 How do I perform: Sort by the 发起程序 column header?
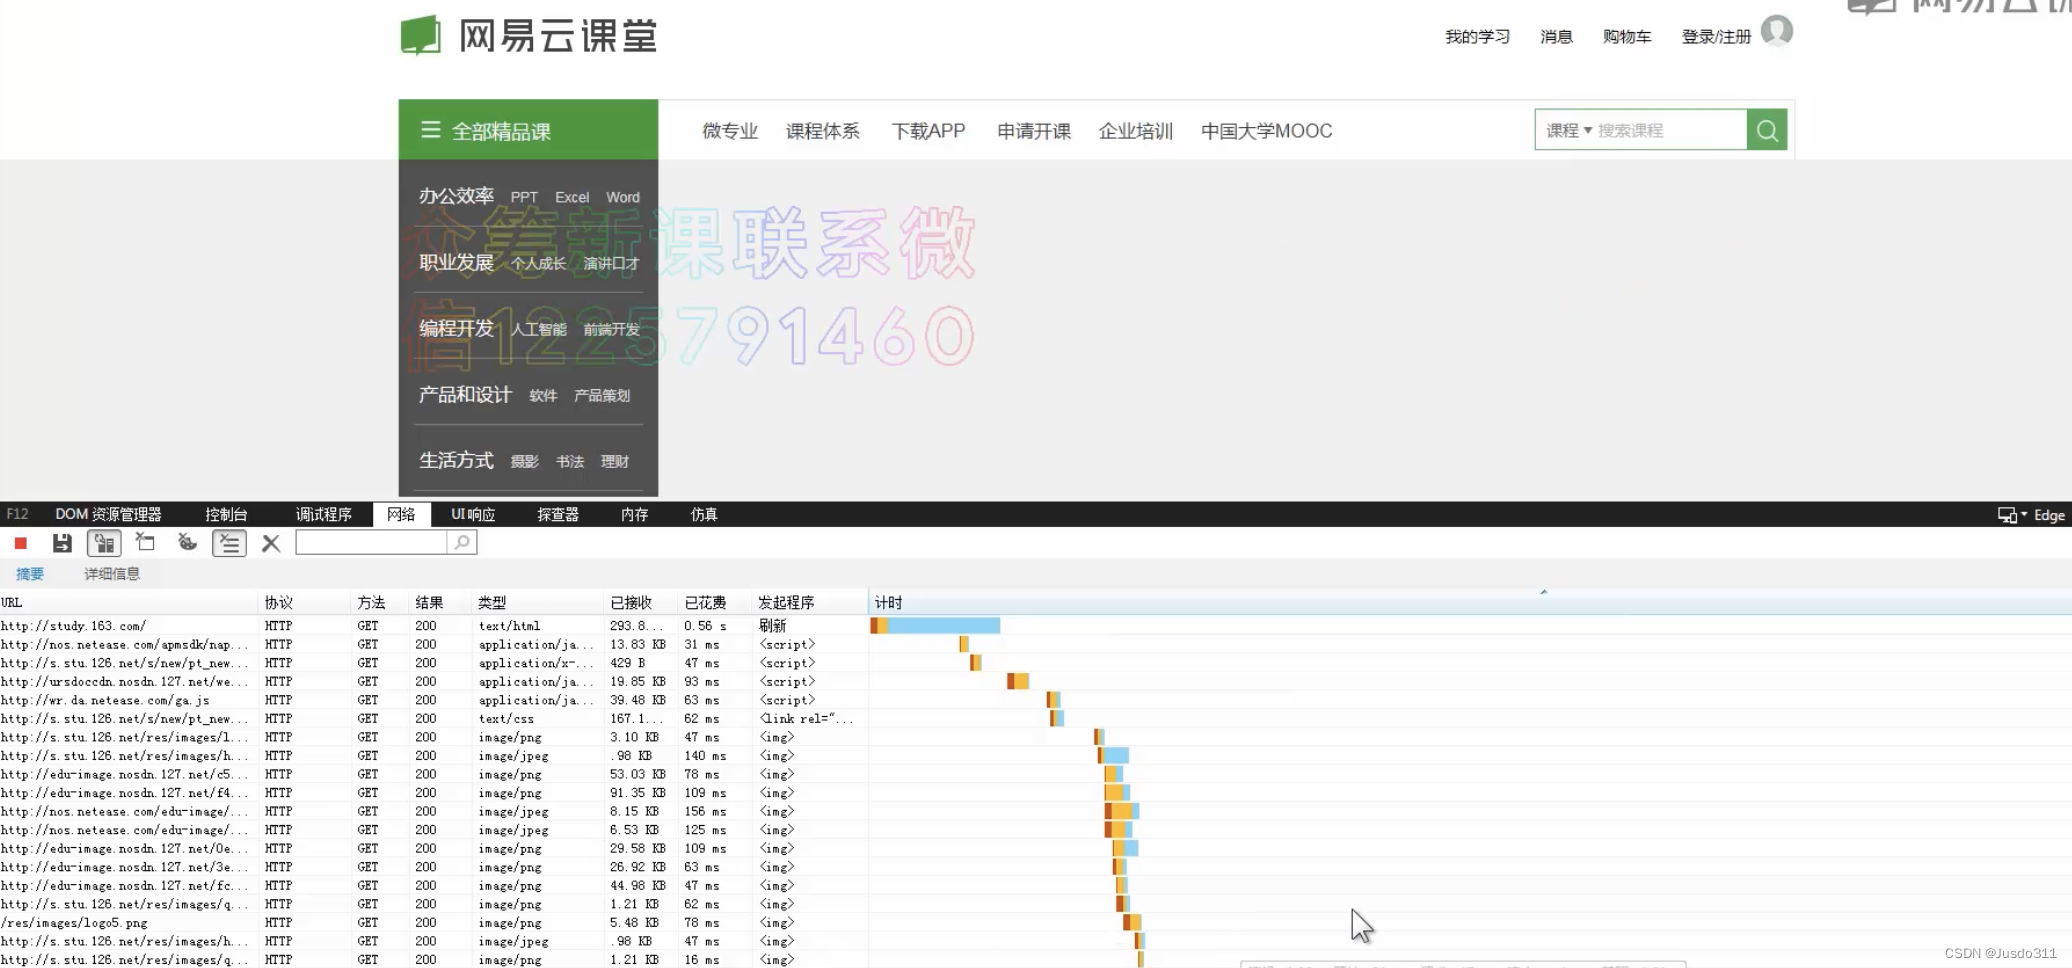[810, 602]
